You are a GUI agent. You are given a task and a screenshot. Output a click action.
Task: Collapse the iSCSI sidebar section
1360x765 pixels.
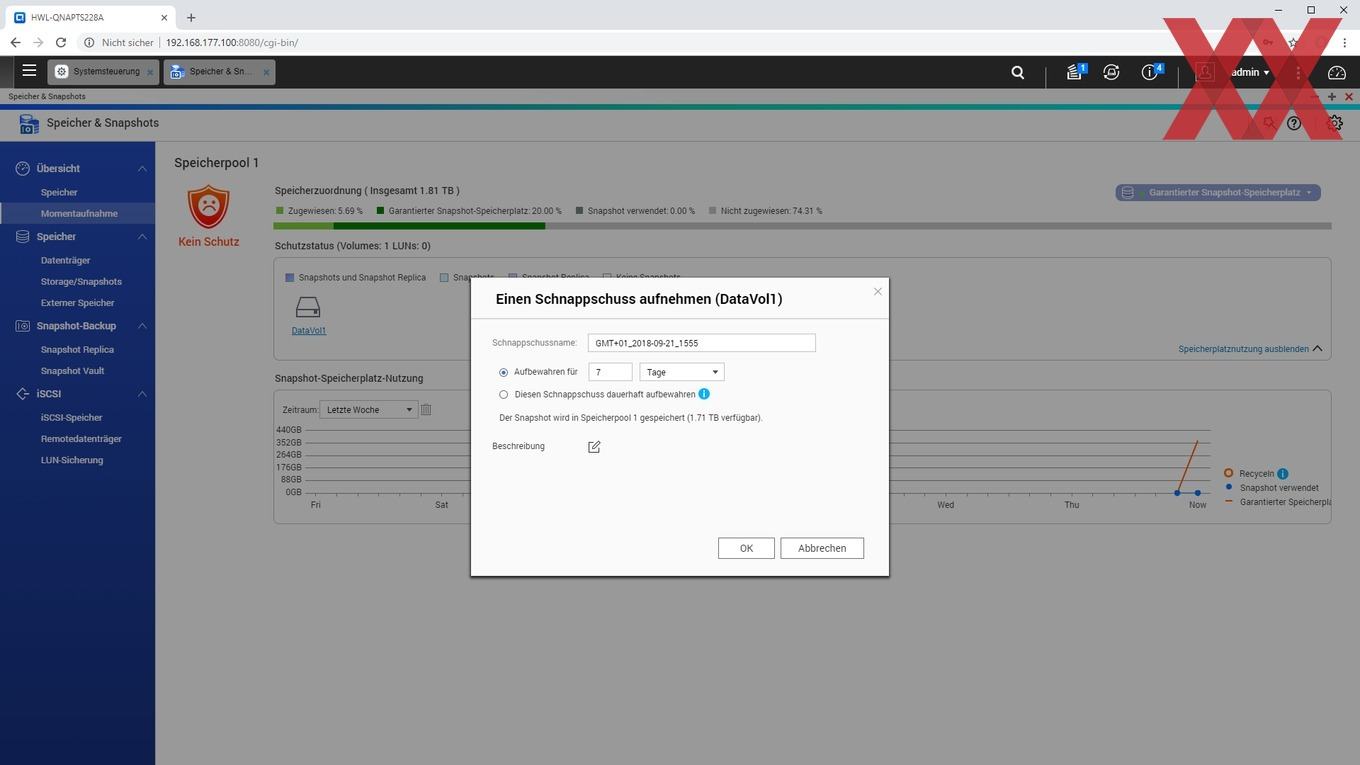pyautogui.click(x=142, y=394)
